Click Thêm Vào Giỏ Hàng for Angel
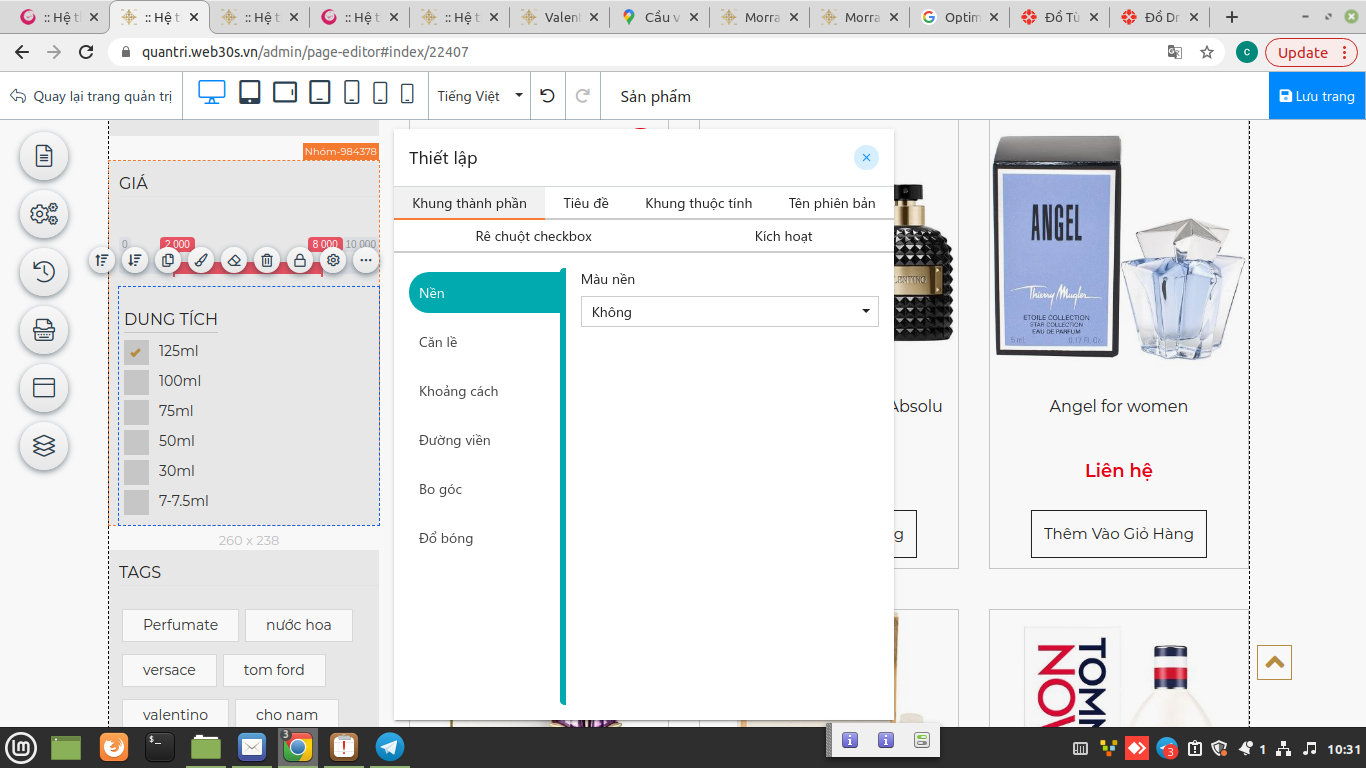 click(x=1119, y=534)
